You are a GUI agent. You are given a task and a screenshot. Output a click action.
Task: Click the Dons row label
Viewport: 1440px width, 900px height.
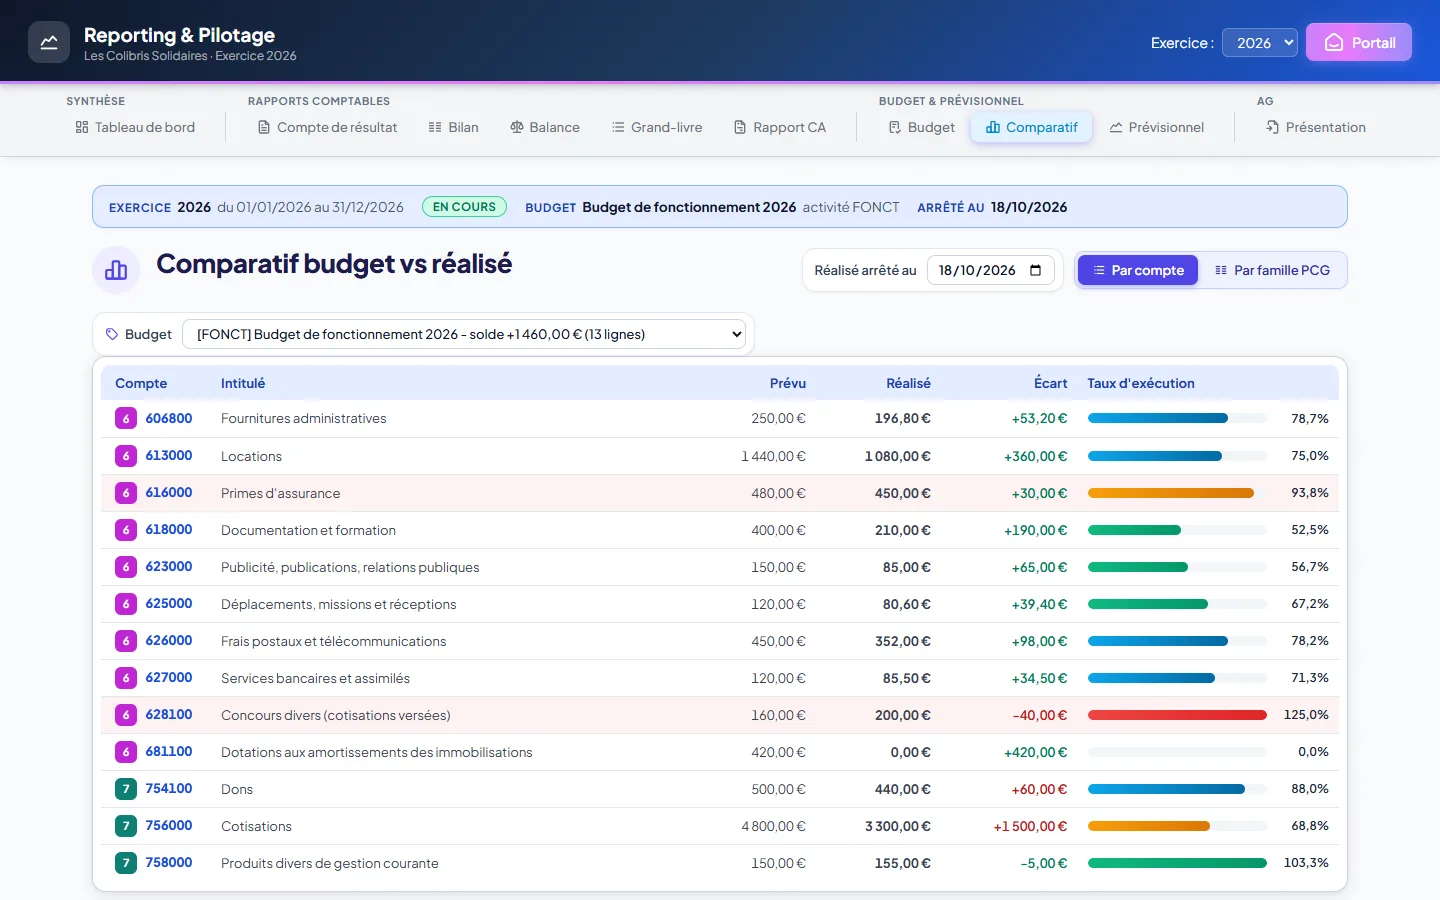pyautogui.click(x=237, y=789)
